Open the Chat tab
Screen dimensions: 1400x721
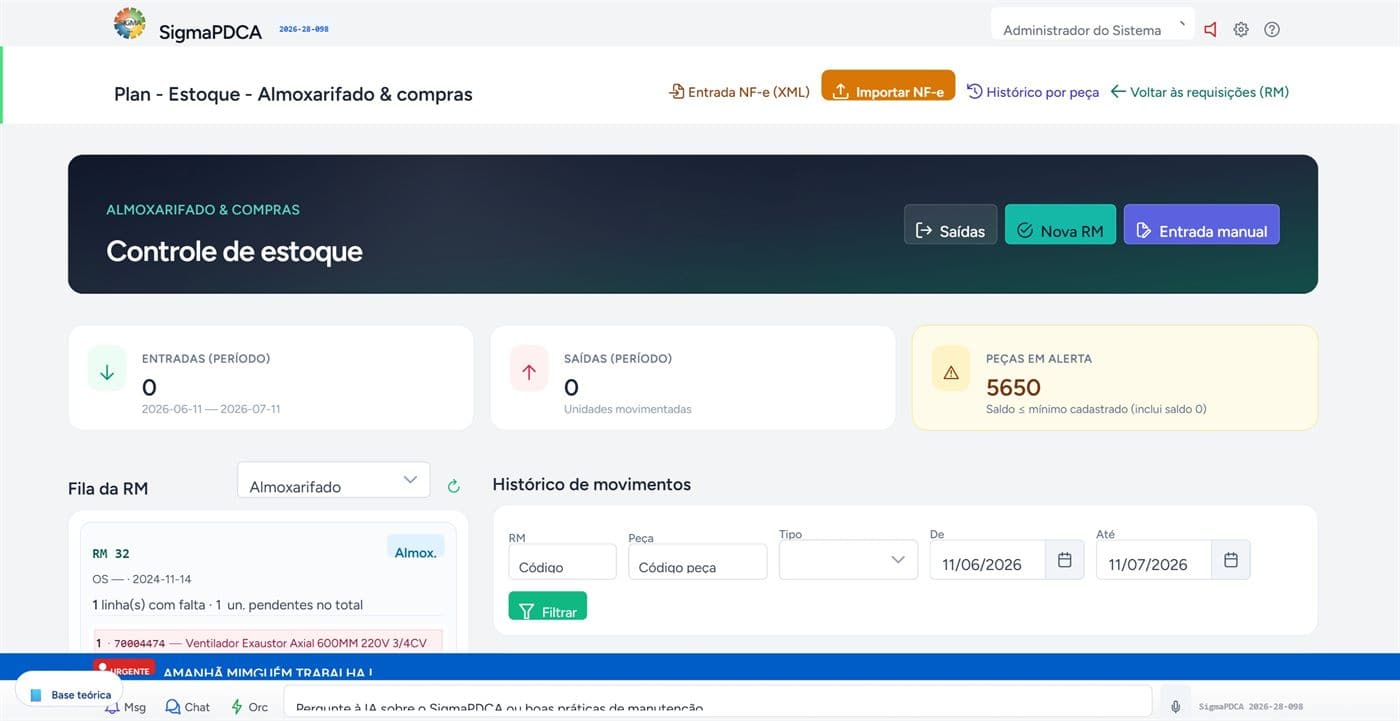click(x=188, y=707)
